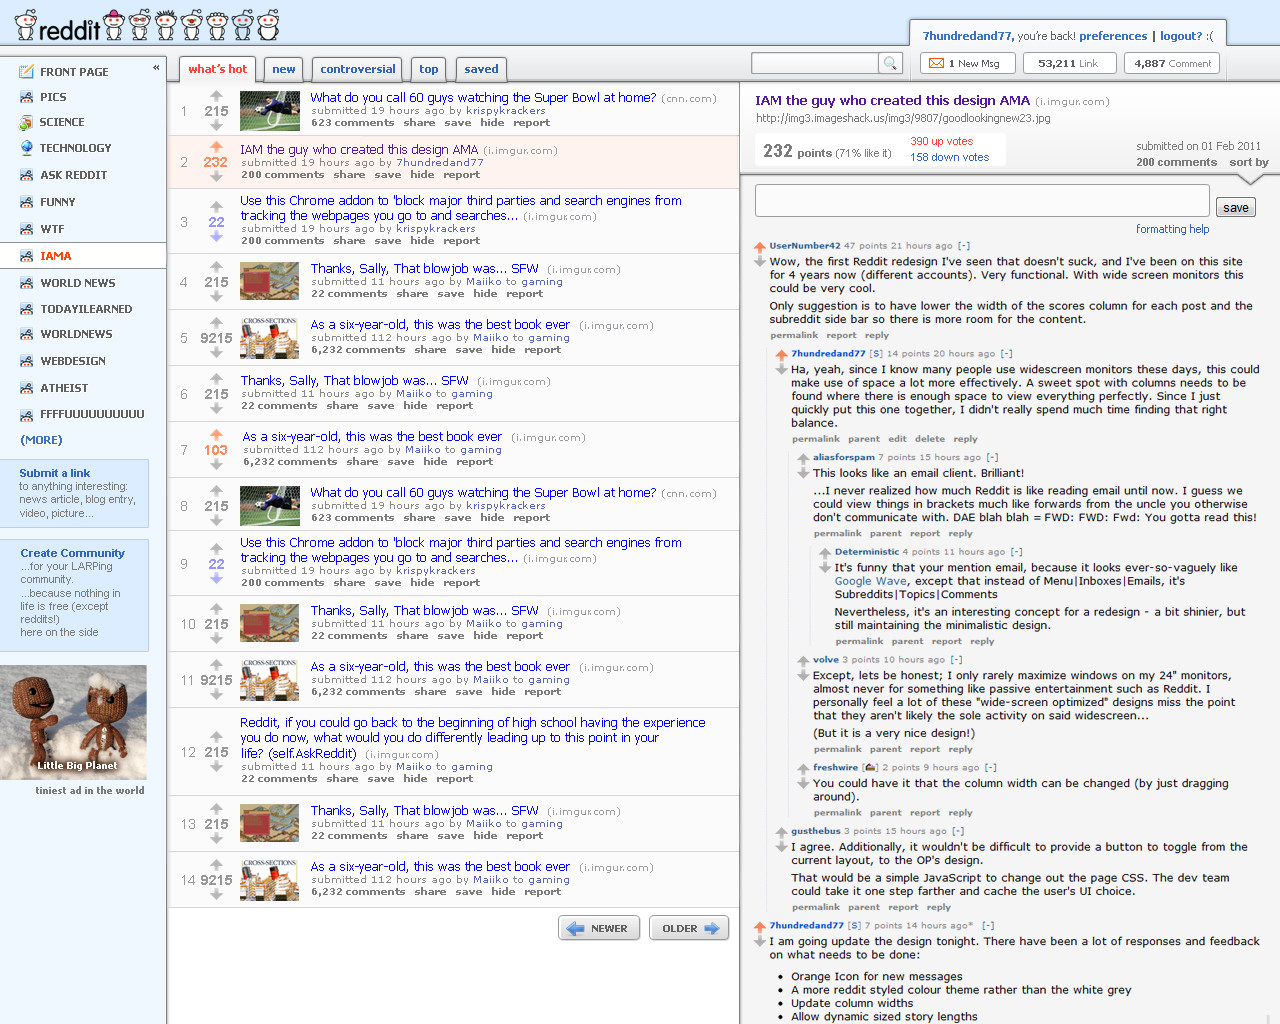Click the ASK REDDIT sidebar icon
Viewport: 1280px width, 1024px height.
(26, 175)
